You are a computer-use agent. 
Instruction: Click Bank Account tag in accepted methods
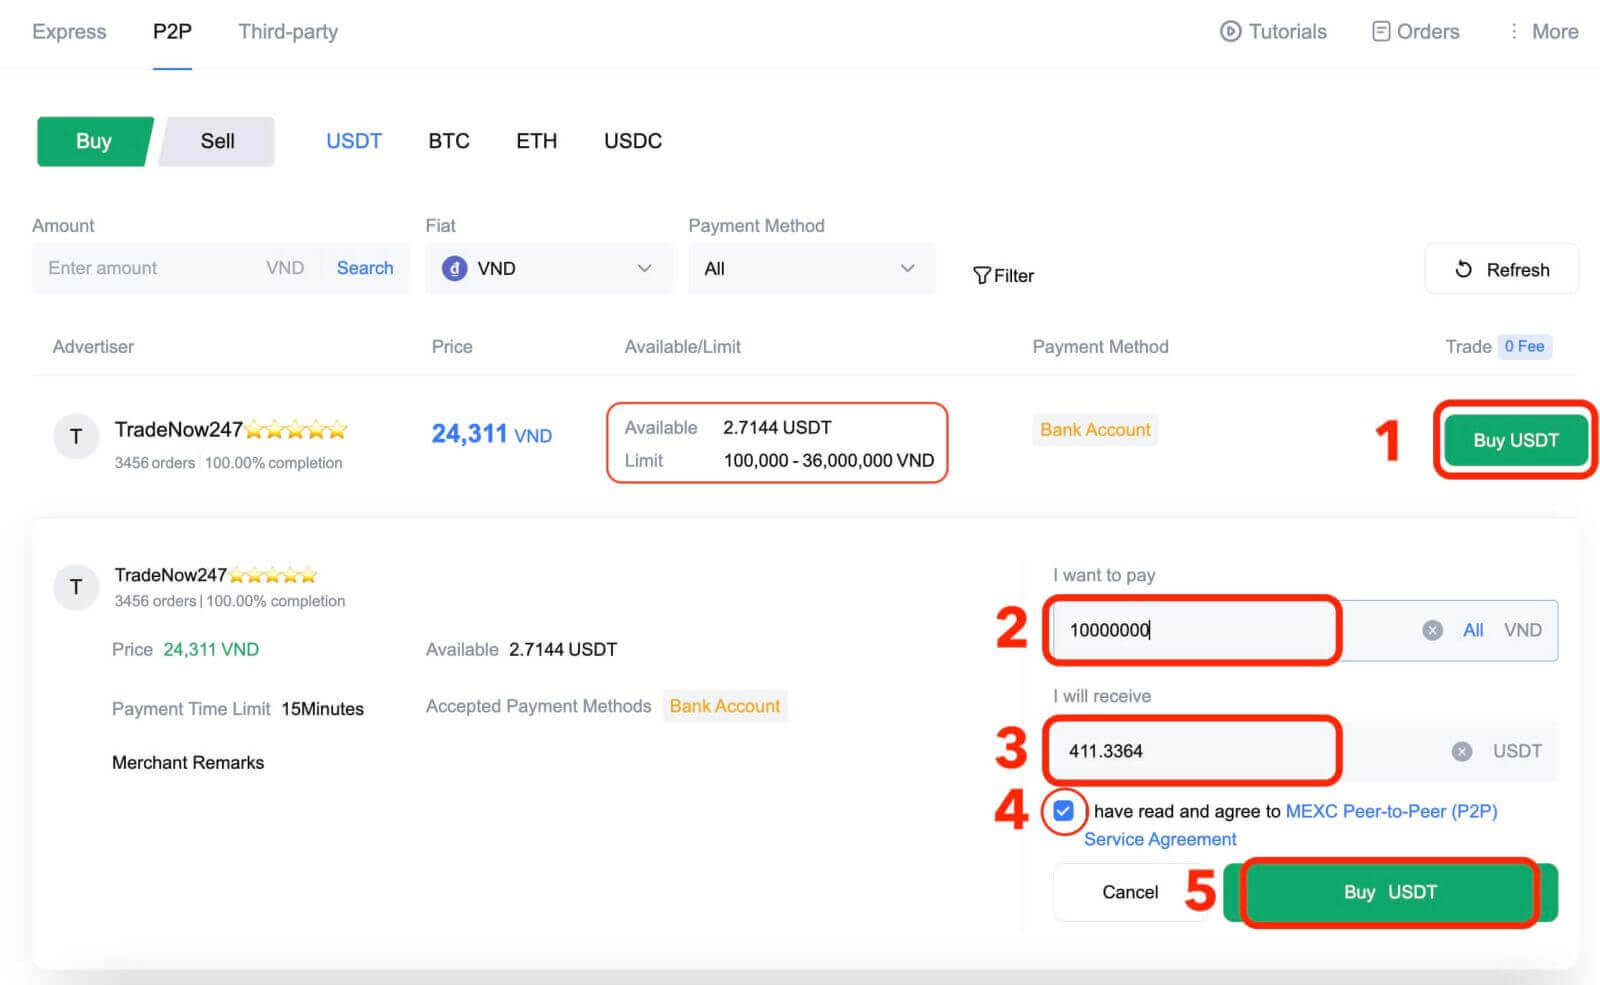(x=725, y=706)
